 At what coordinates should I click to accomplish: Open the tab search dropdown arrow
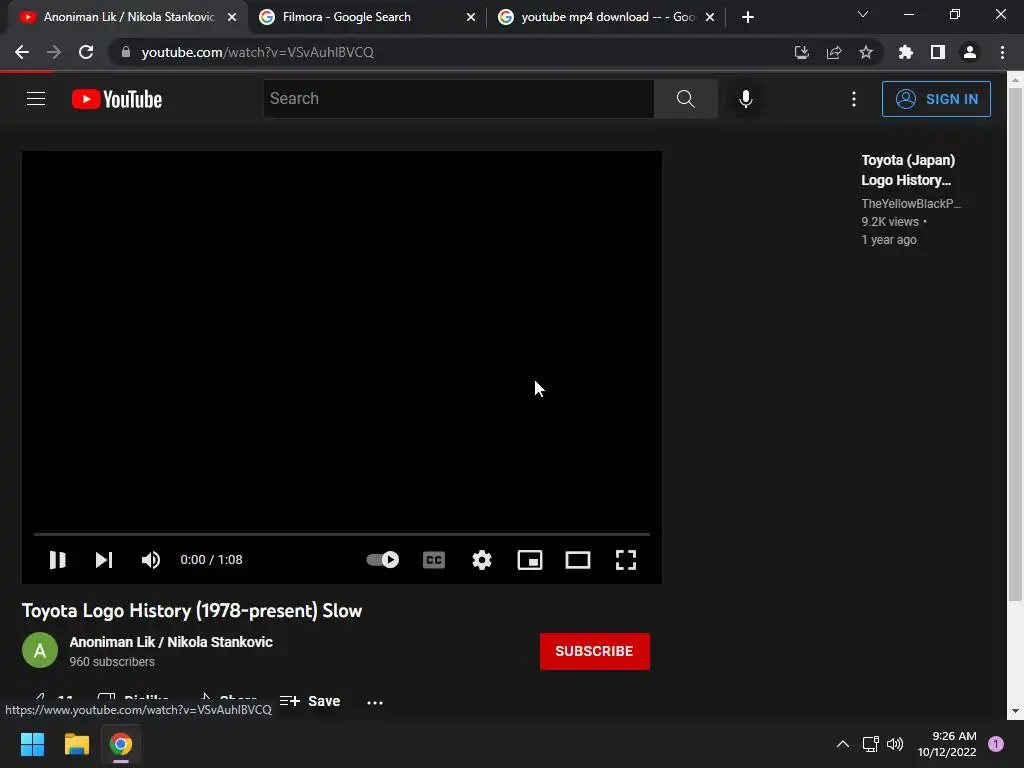click(x=863, y=14)
